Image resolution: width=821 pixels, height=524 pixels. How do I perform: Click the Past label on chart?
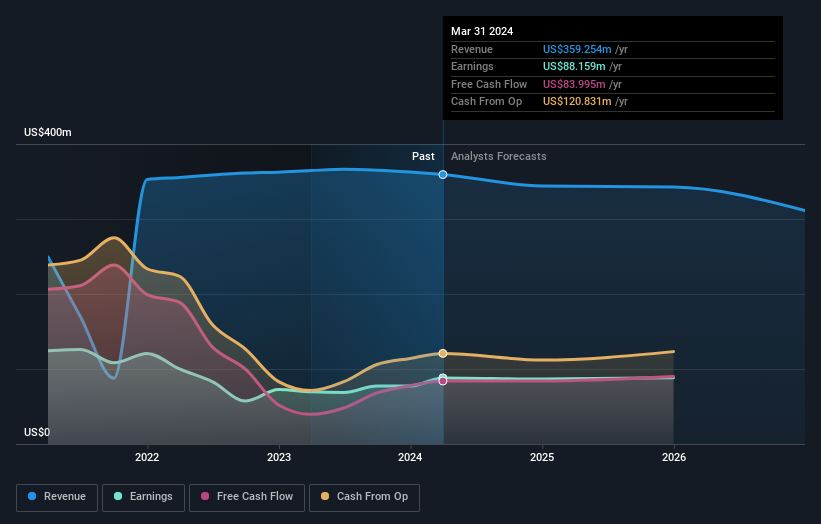(423, 157)
